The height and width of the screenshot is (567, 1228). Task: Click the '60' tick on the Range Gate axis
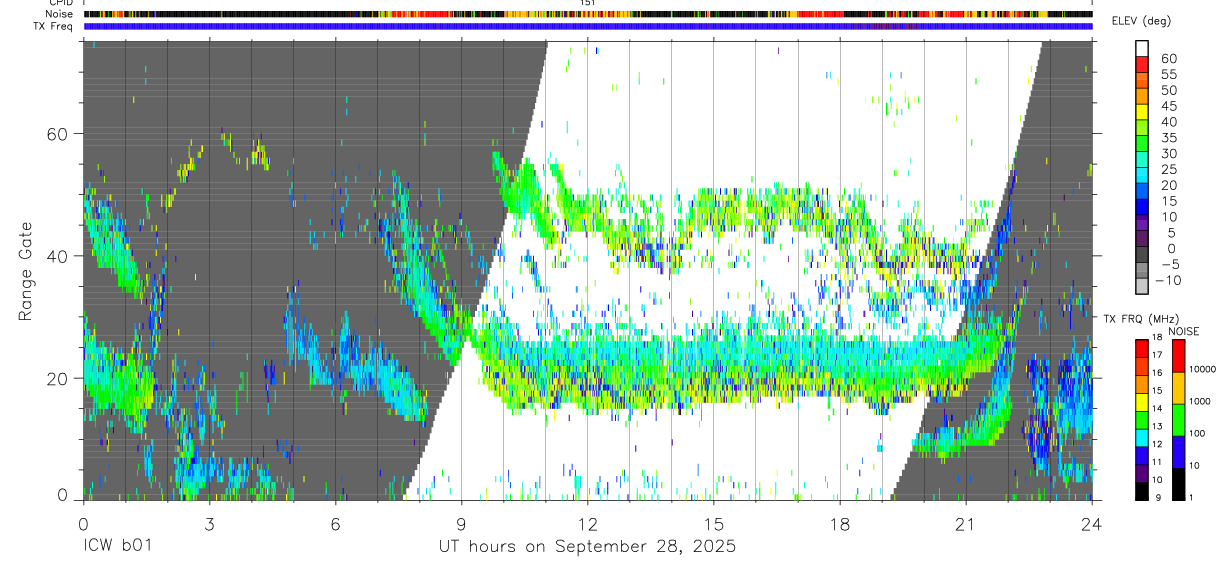[x=58, y=134]
